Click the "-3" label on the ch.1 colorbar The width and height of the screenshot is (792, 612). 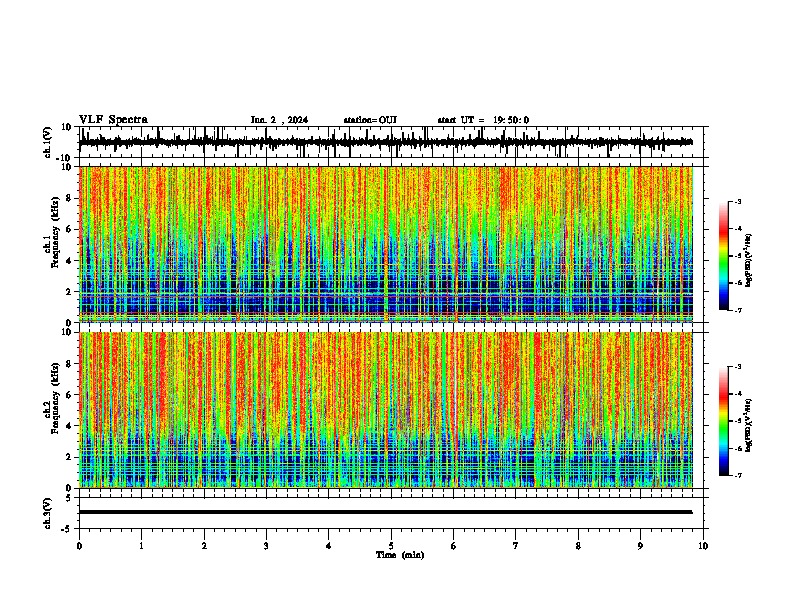click(x=738, y=202)
